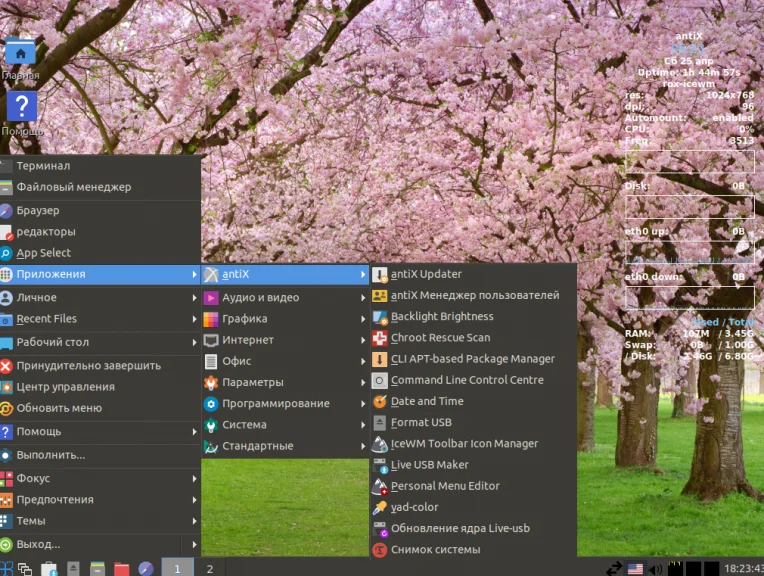Expand the Темы submenu

click(30, 521)
